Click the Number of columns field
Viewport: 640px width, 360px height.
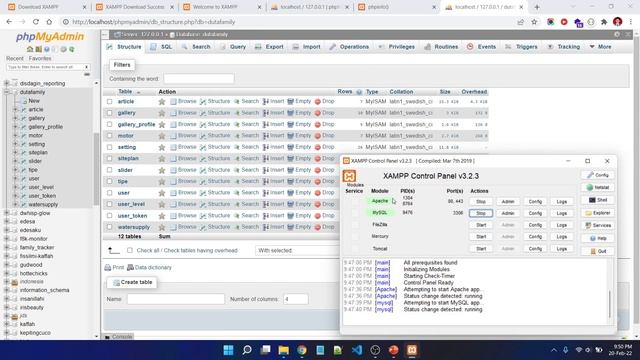(296, 299)
